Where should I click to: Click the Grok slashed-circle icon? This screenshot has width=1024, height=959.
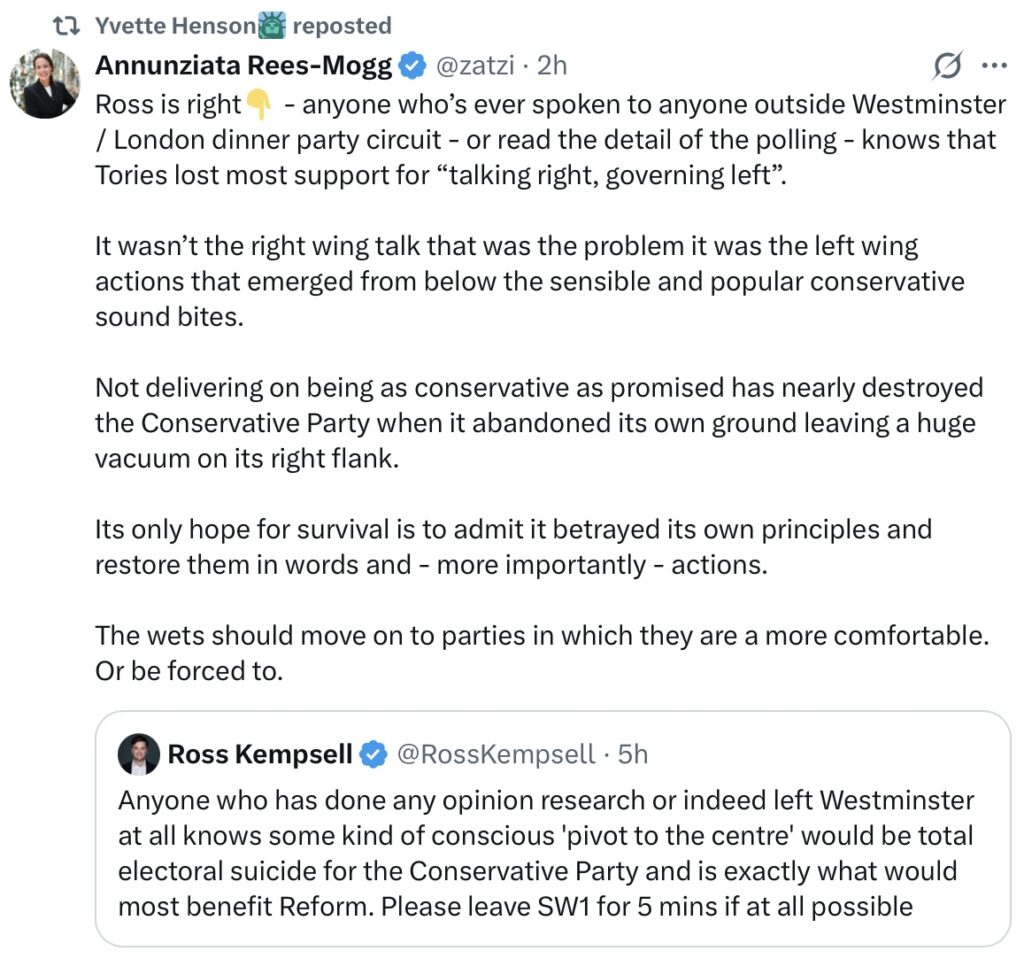point(946,66)
